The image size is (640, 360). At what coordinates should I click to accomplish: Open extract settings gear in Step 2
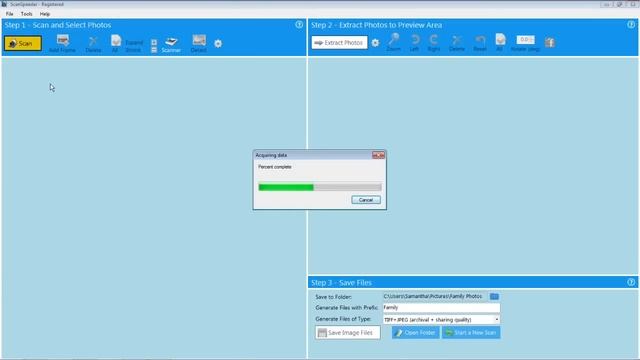[375, 42]
